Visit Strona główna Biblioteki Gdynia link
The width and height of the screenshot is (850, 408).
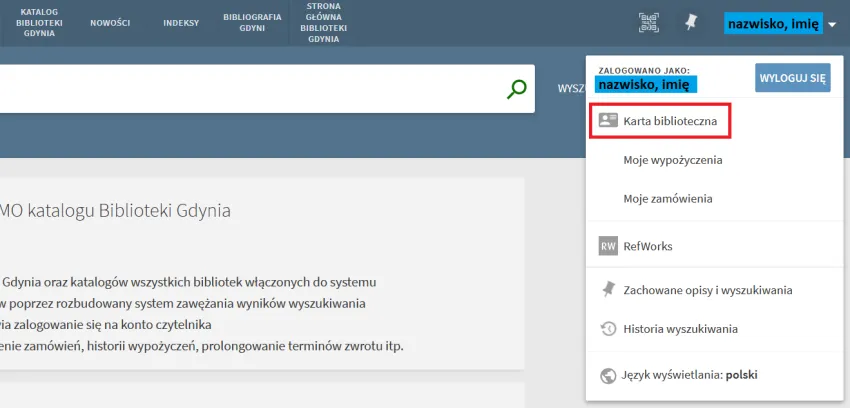pos(324,22)
